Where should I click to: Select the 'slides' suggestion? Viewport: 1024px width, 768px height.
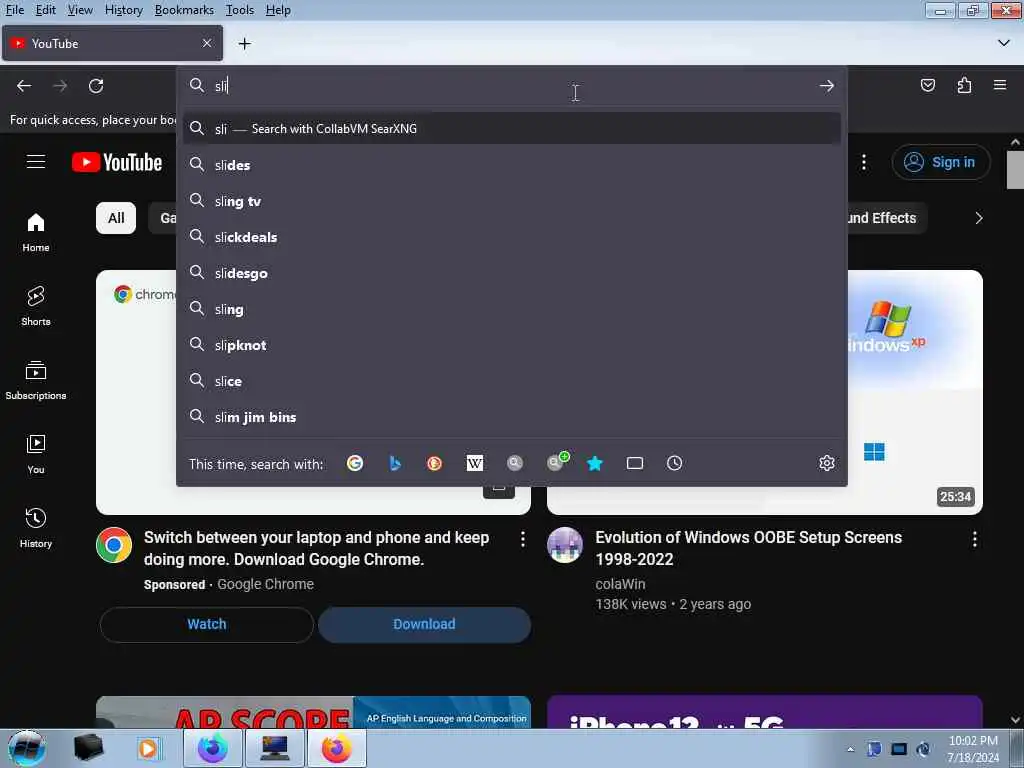512,165
